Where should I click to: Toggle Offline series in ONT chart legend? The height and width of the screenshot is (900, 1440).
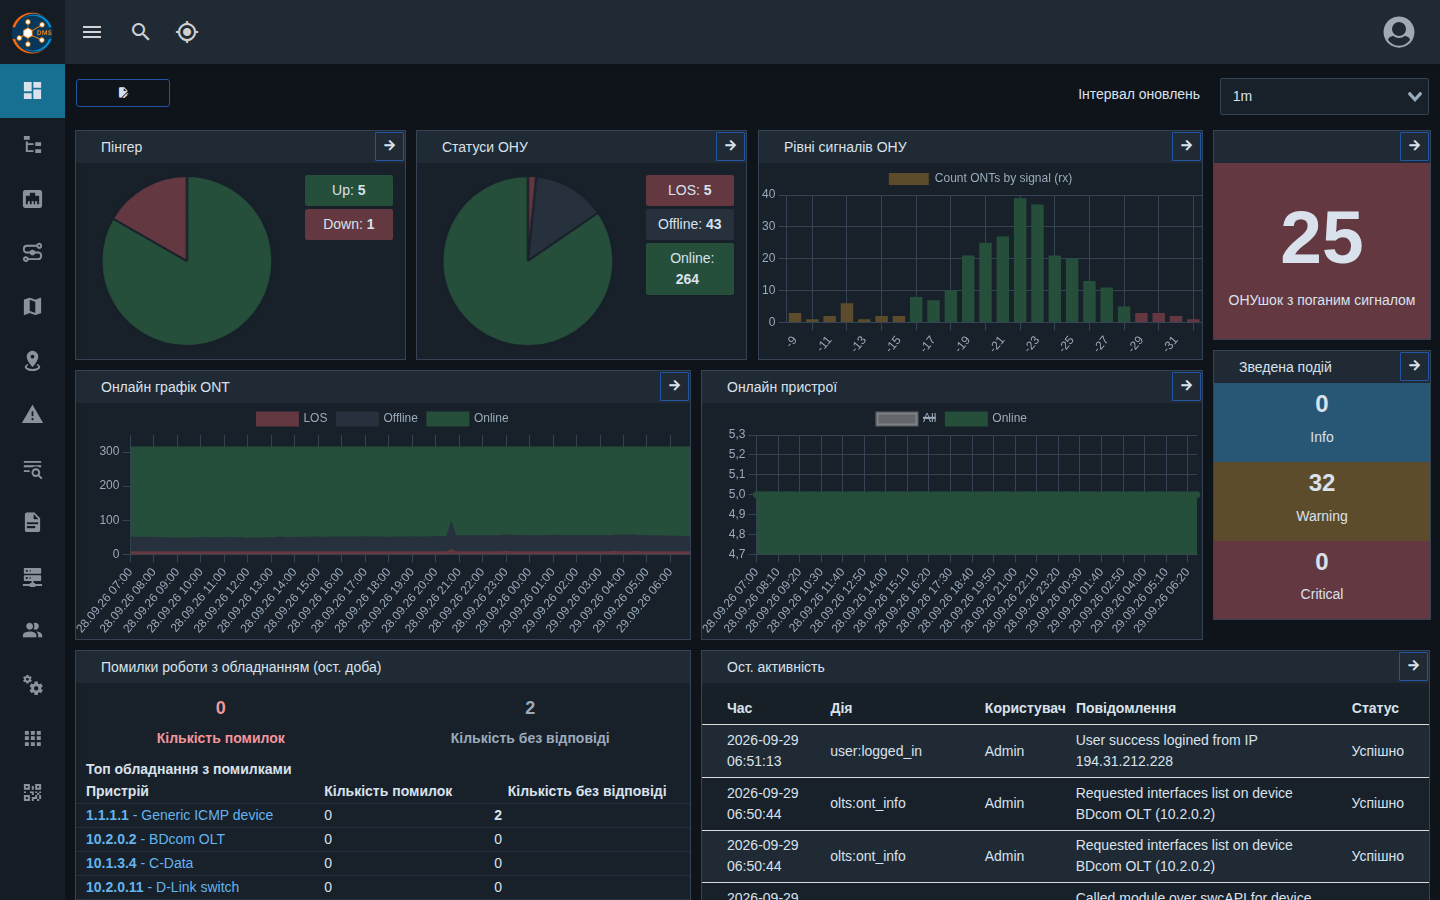pyautogui.click(x=377, y=418)
